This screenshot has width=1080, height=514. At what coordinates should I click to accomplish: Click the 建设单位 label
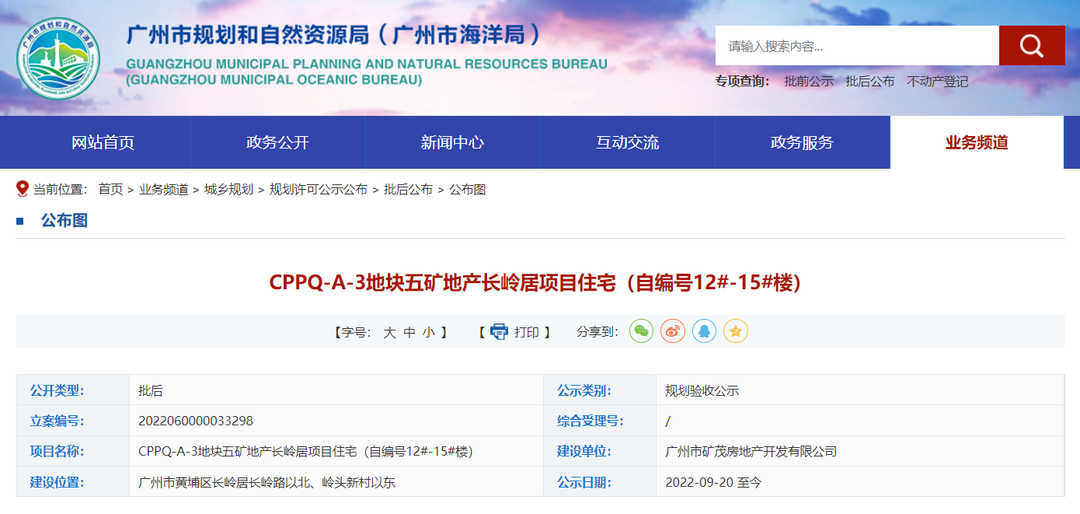[x=584, y=451]
